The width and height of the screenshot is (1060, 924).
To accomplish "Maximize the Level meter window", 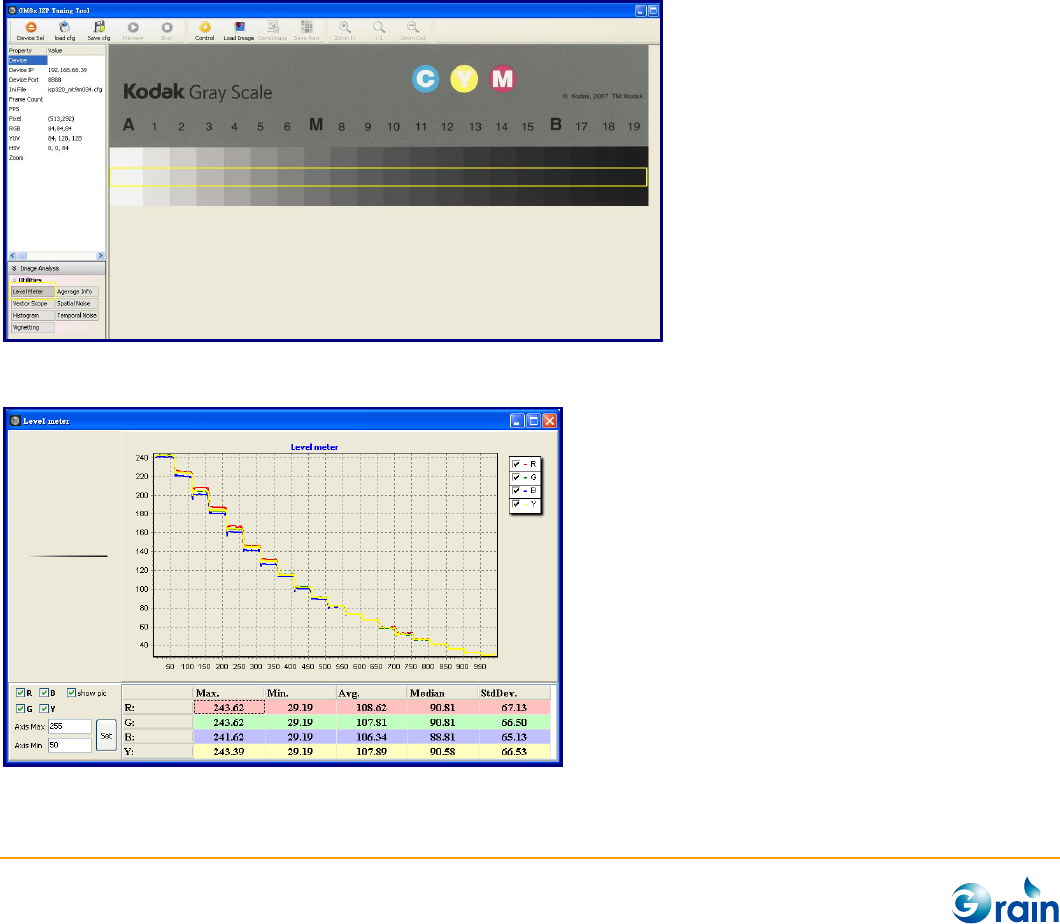I will click(x=533, y=421).
